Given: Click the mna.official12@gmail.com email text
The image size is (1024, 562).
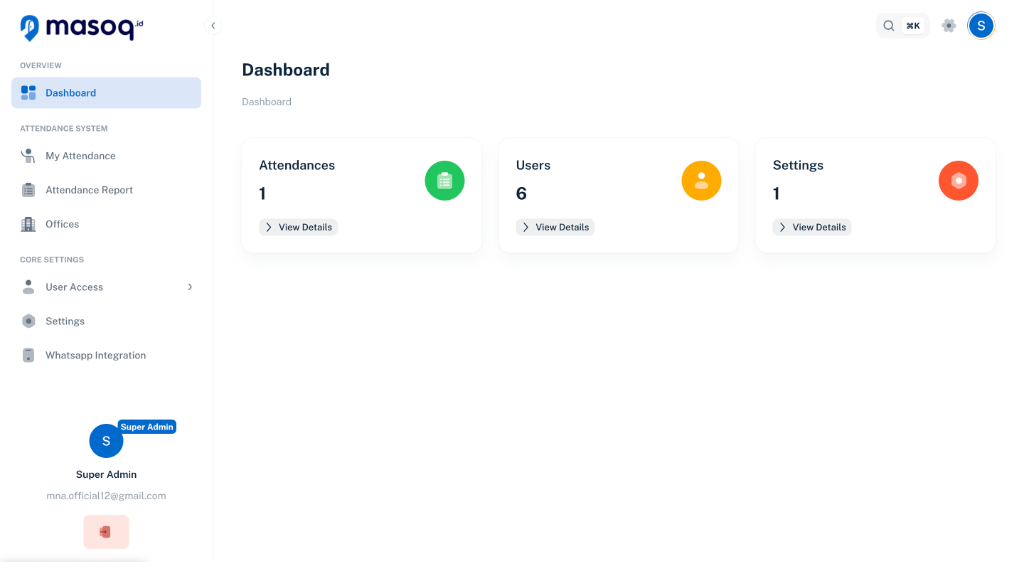Looking at the screenshot, I should (106, 495).
